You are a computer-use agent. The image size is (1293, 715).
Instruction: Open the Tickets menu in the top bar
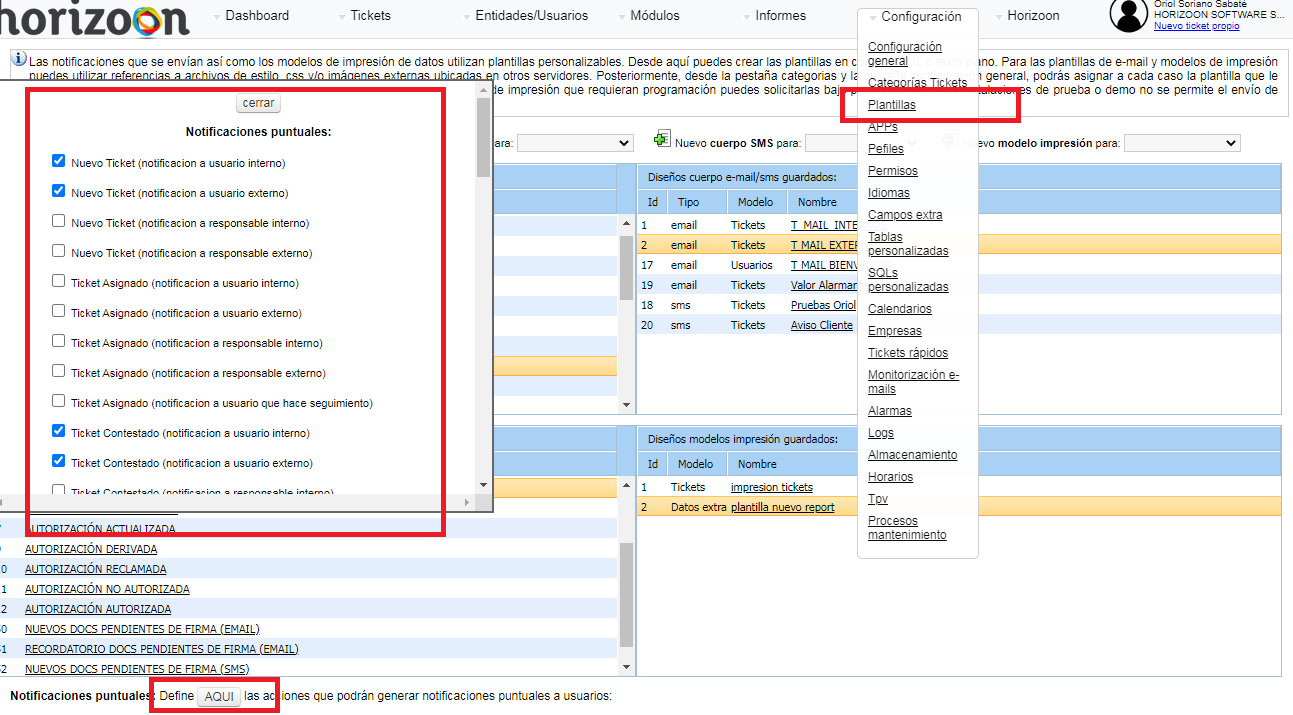(371, 16)
